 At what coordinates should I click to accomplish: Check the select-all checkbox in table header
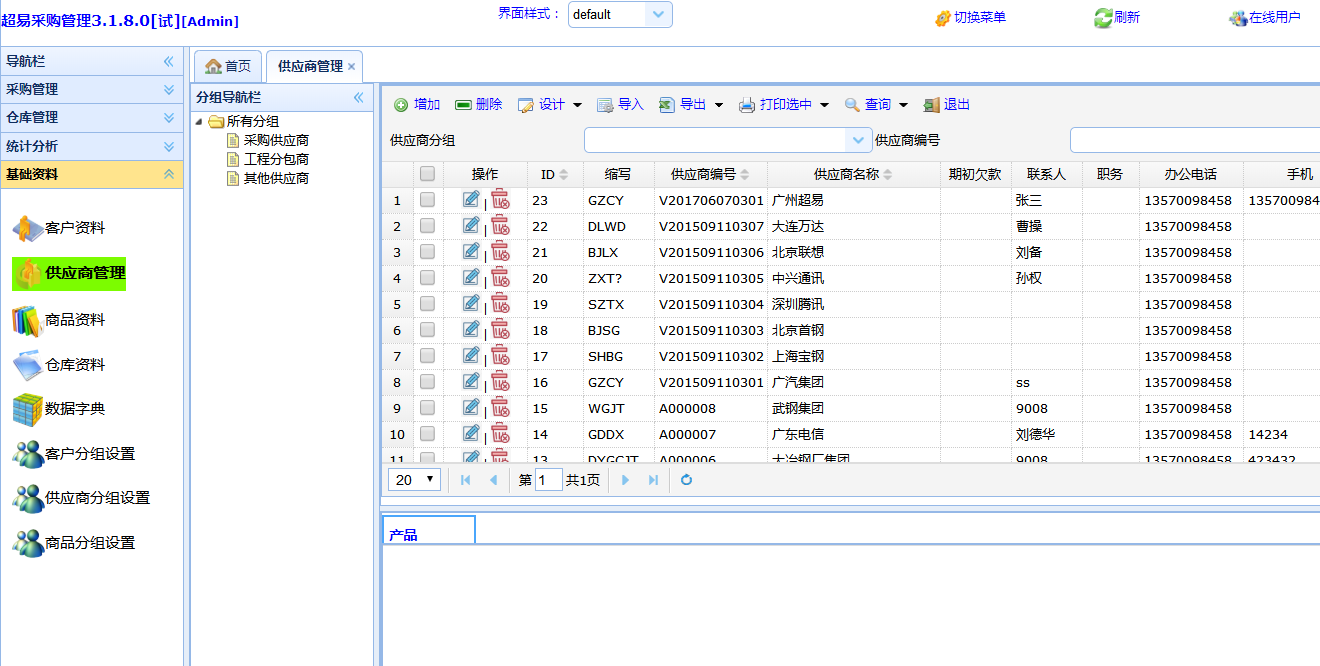coord(427,174)
